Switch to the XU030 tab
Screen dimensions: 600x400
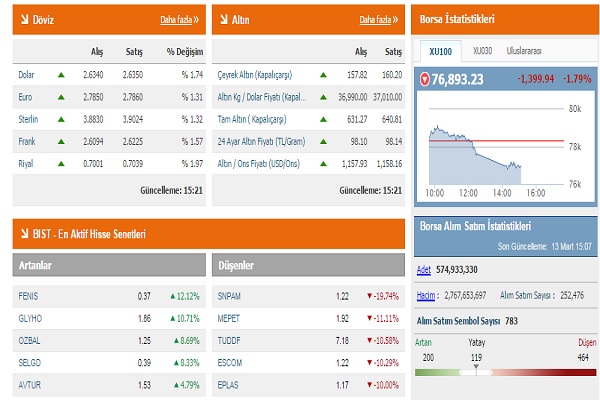click(482, 50)
